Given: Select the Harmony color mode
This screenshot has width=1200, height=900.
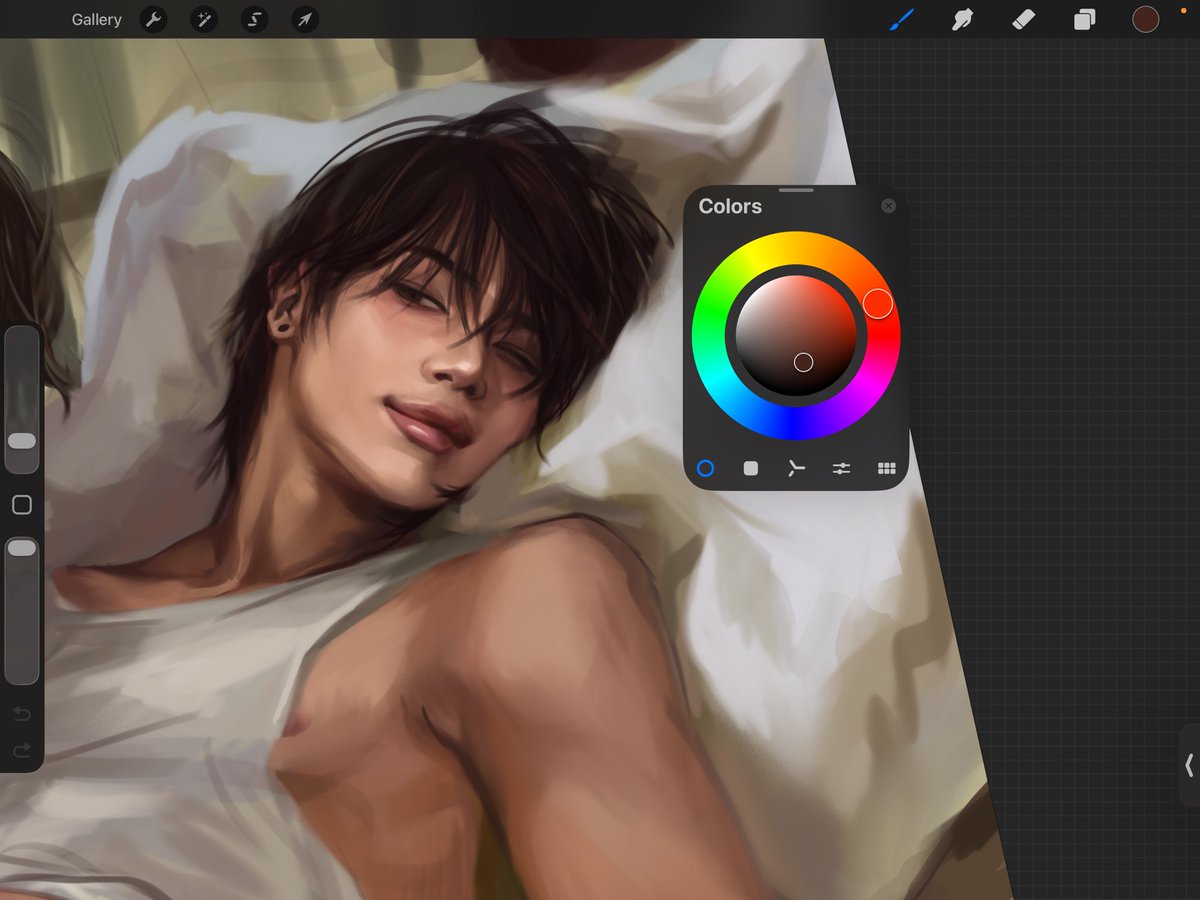Looking at the screenshot, I should 795,468.
